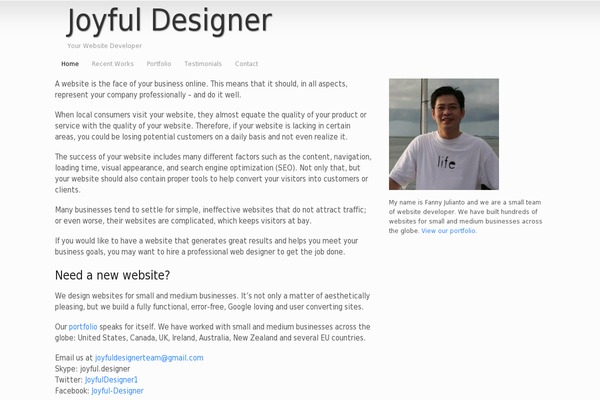Click the paragraph starting 'We design websites'
Image resolution: width=600 pixels, height=400 pixels.
point(212,301)
